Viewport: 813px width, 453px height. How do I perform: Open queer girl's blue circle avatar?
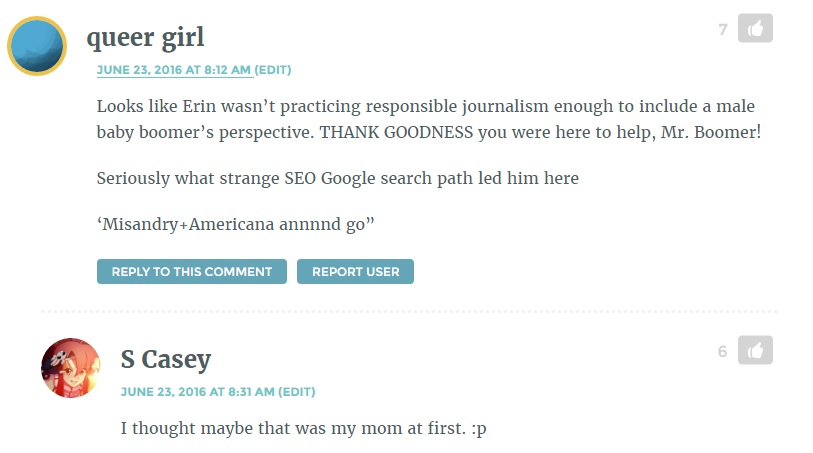[x=37, y=46]
